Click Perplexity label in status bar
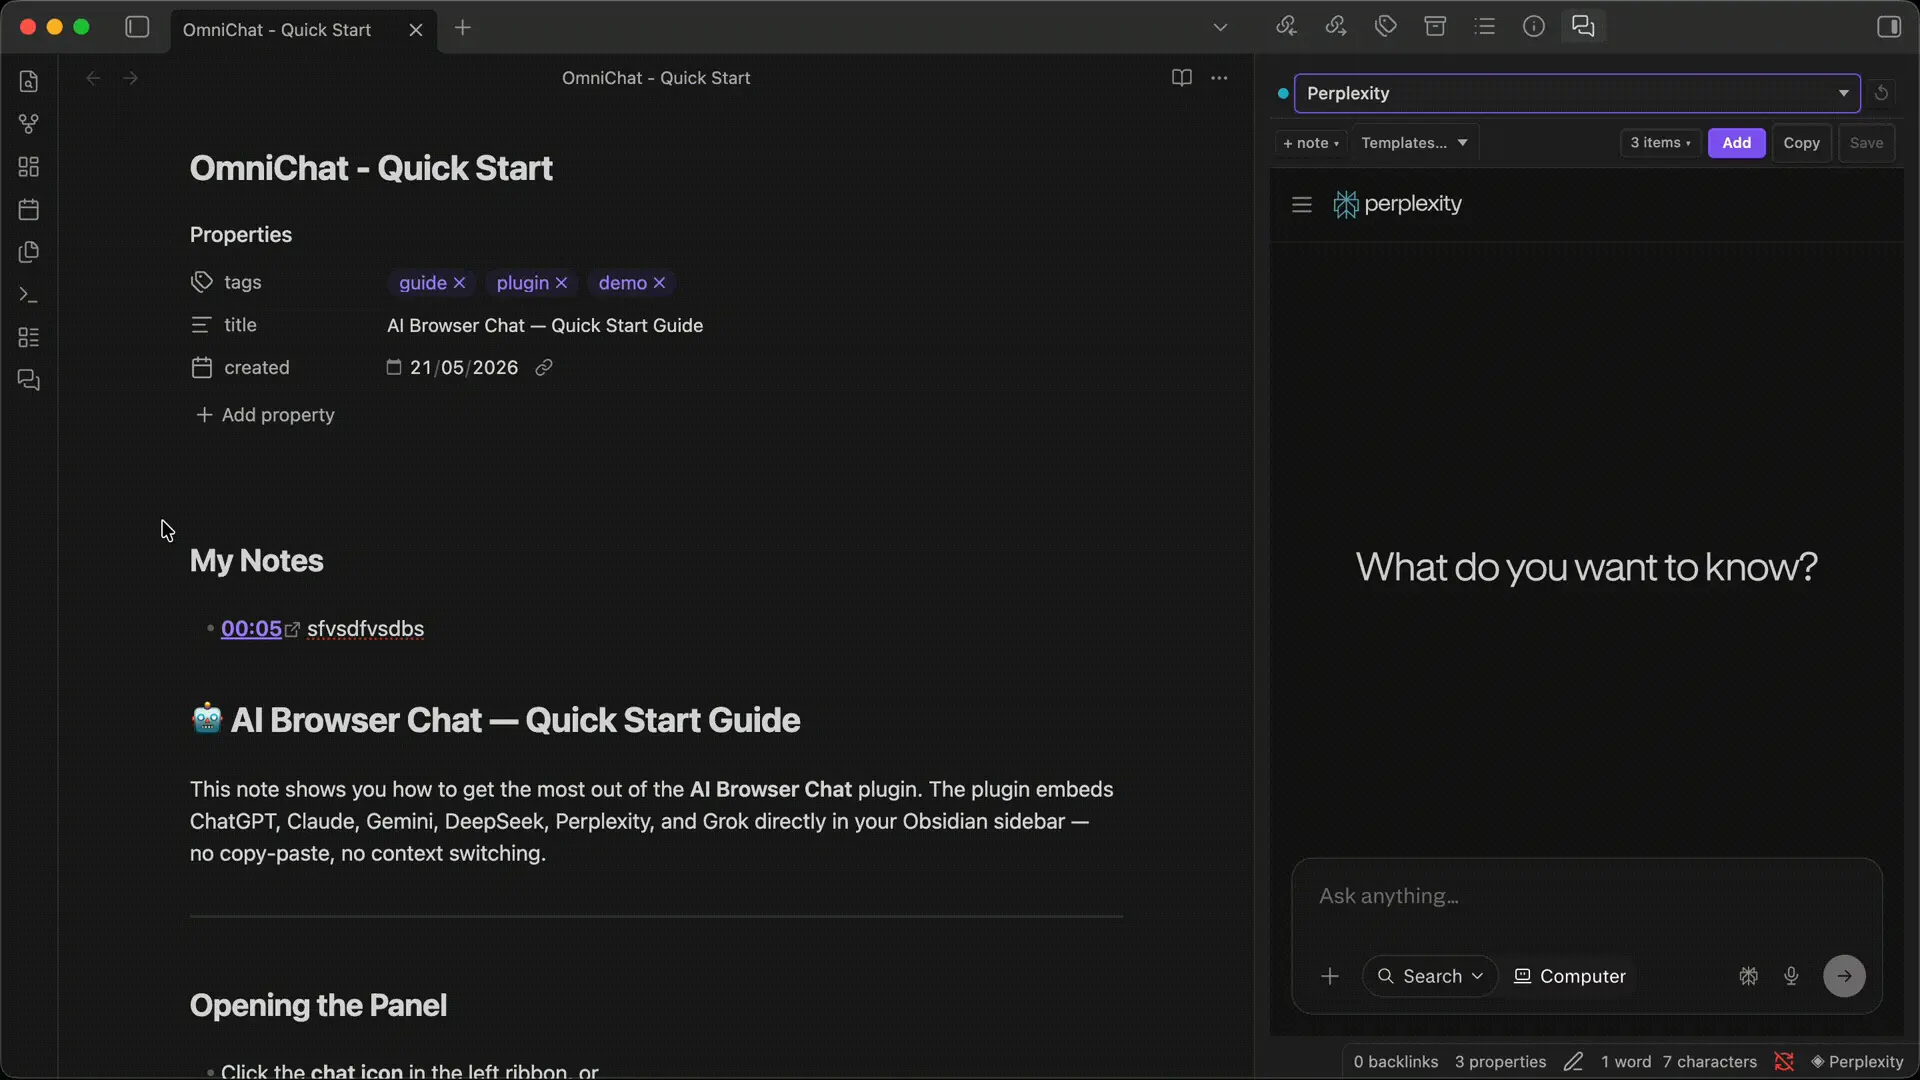The height and width of the screenshot is (1080, 1920). pos(1857,1062)
